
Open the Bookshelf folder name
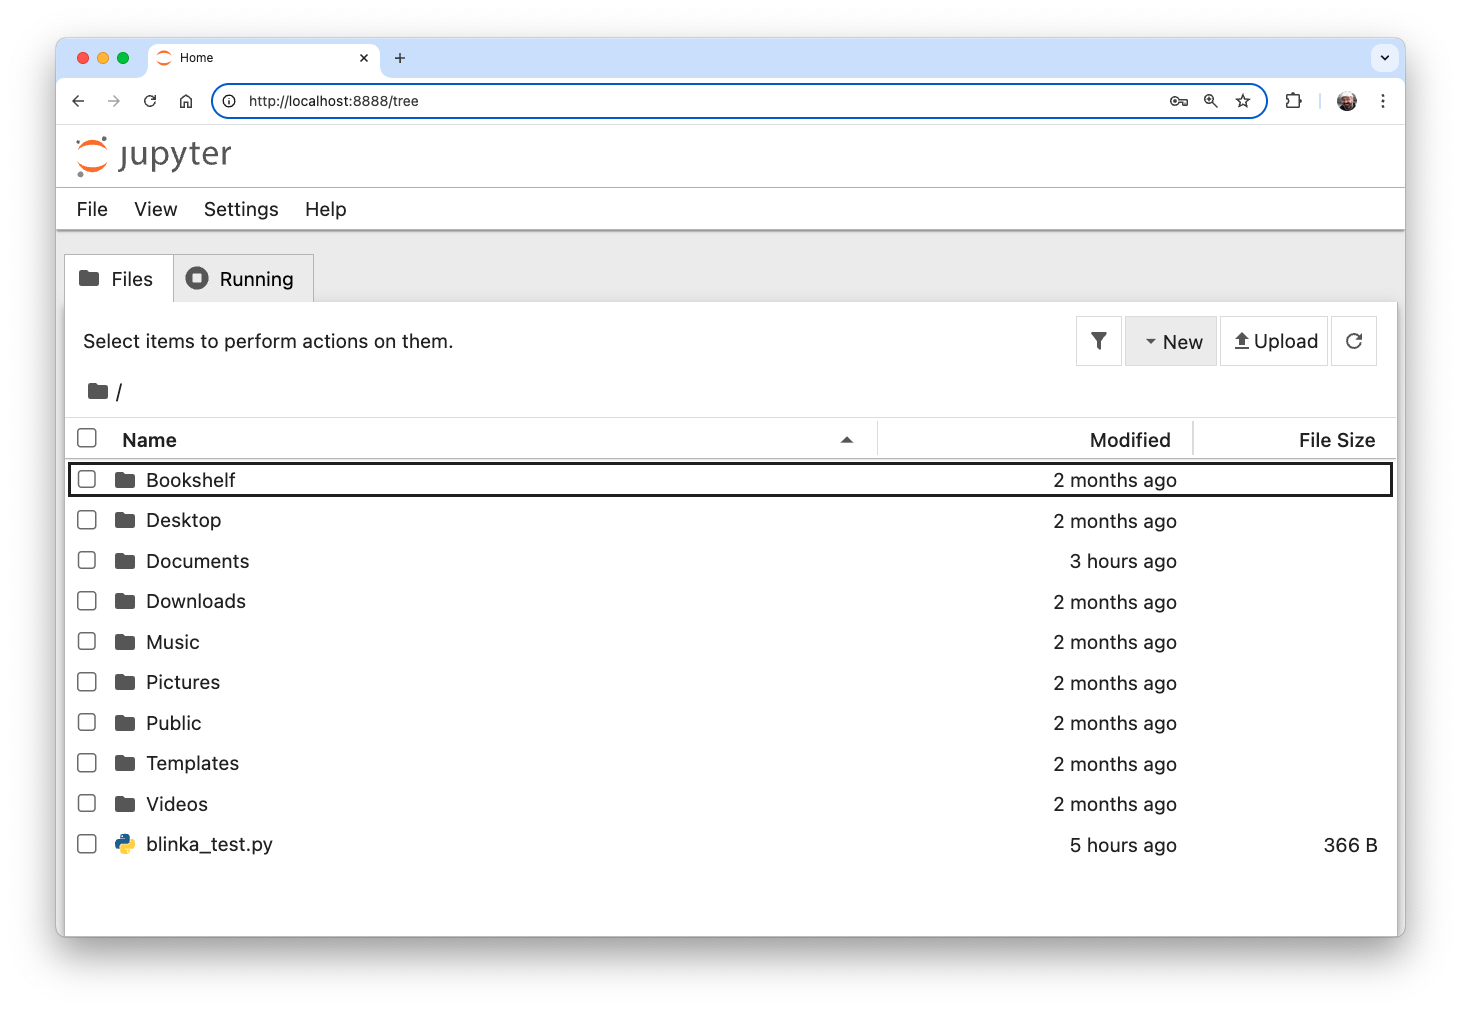tap(191, 480)
